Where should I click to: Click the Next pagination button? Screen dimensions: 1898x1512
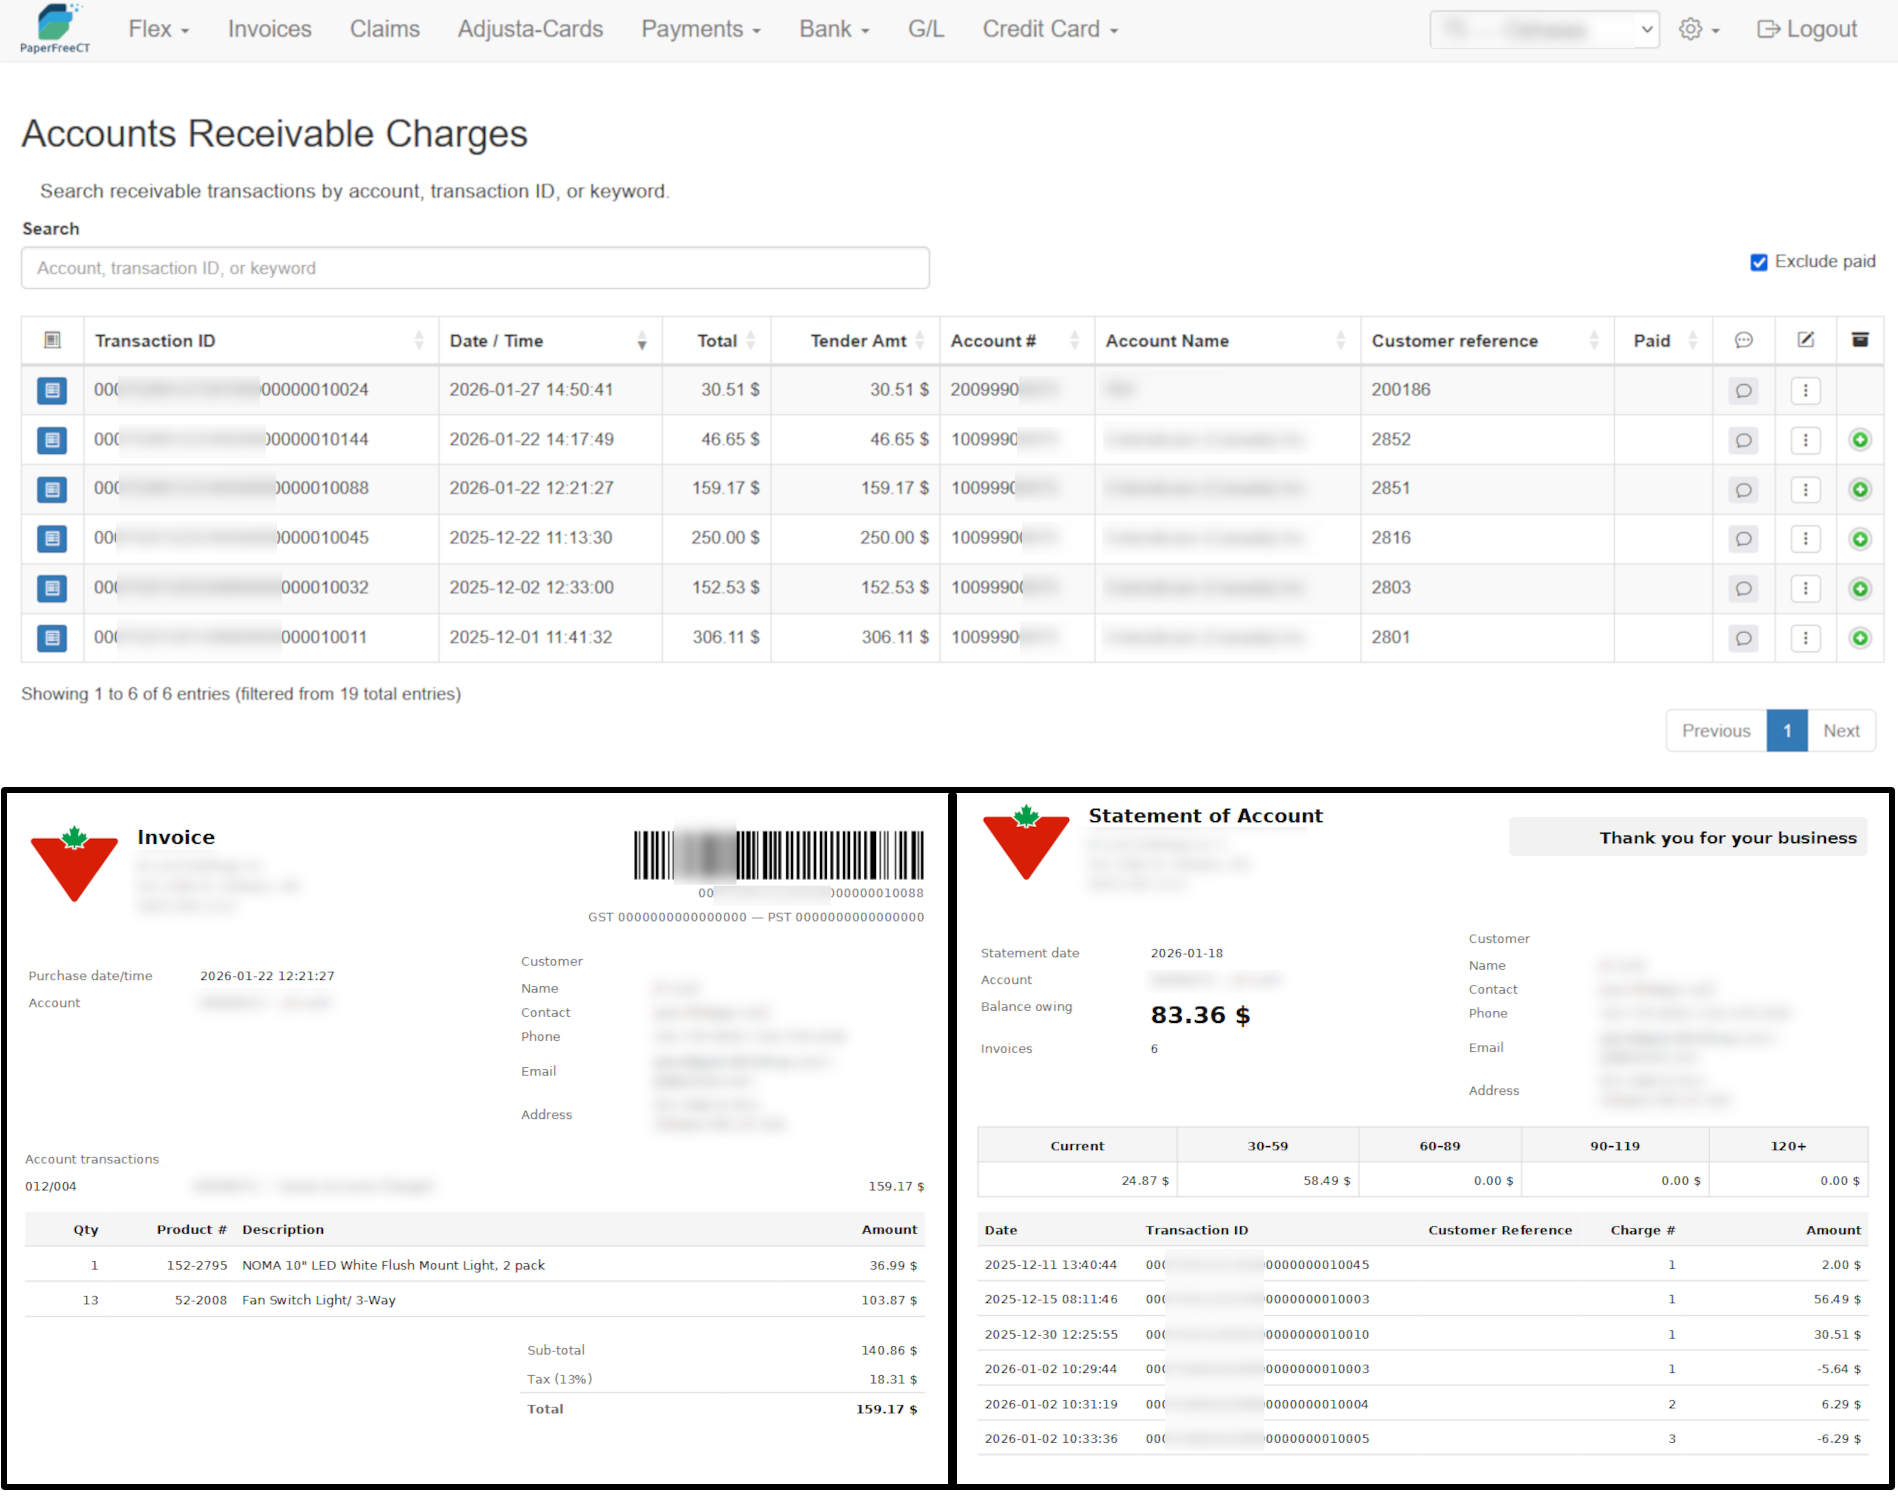(x=1840, y=731)
